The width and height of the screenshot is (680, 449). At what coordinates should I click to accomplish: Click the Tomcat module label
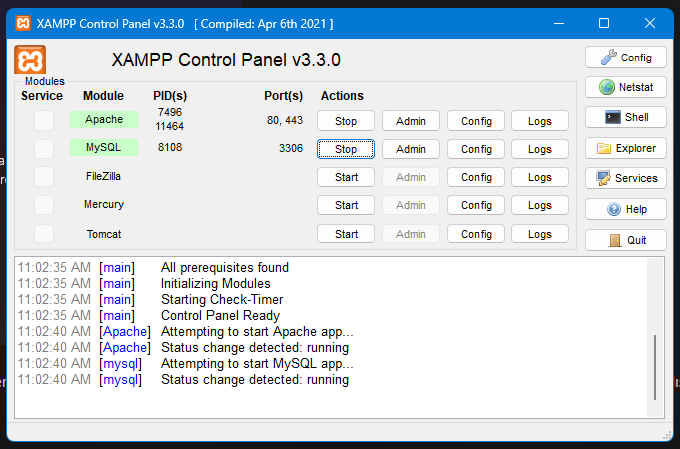coord(104,234)
